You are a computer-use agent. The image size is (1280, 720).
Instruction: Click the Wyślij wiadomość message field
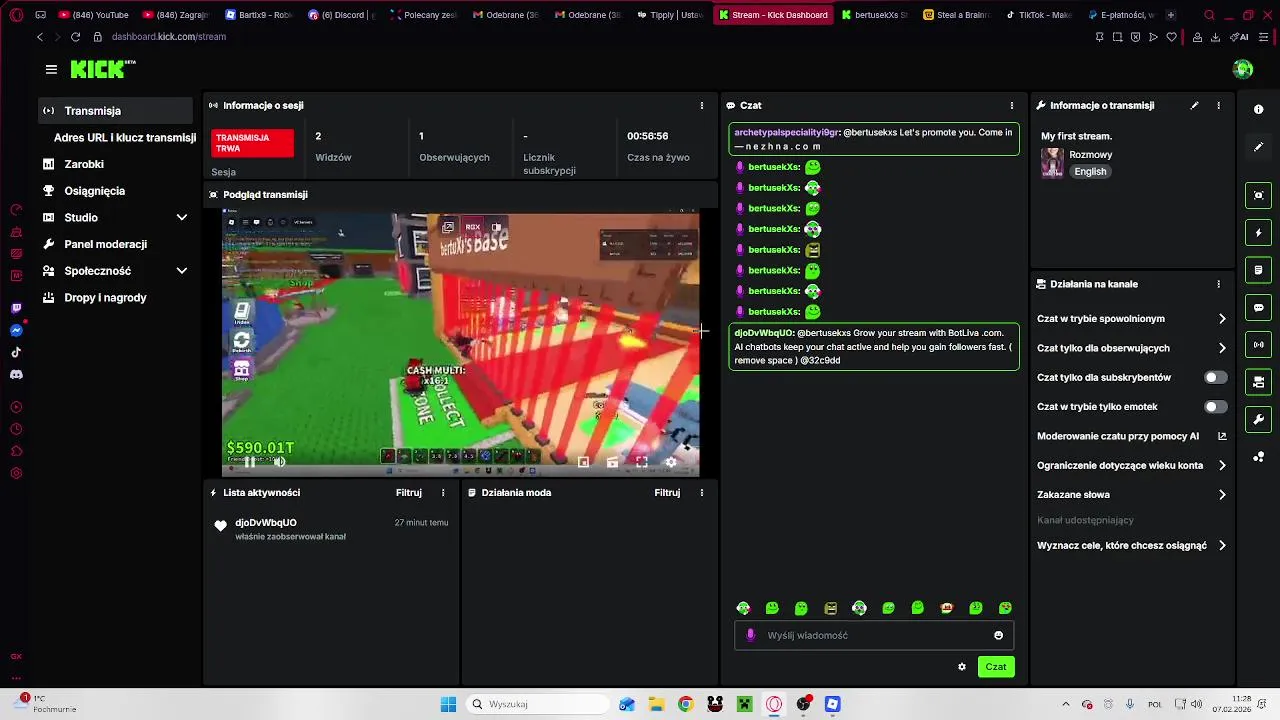click(874, 635)
